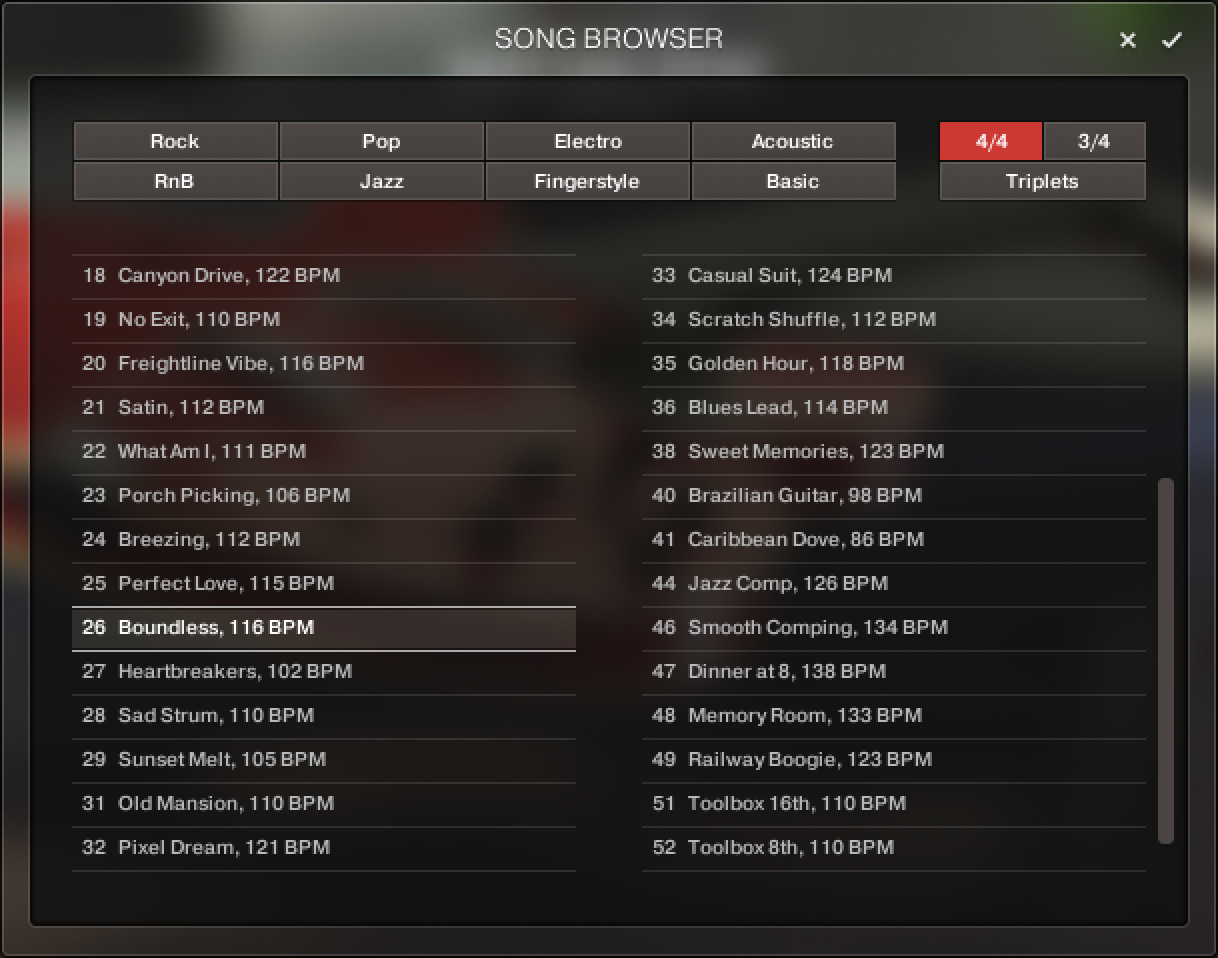Select the Jazz genre filter
The image size is (1218, 958).
380,181
